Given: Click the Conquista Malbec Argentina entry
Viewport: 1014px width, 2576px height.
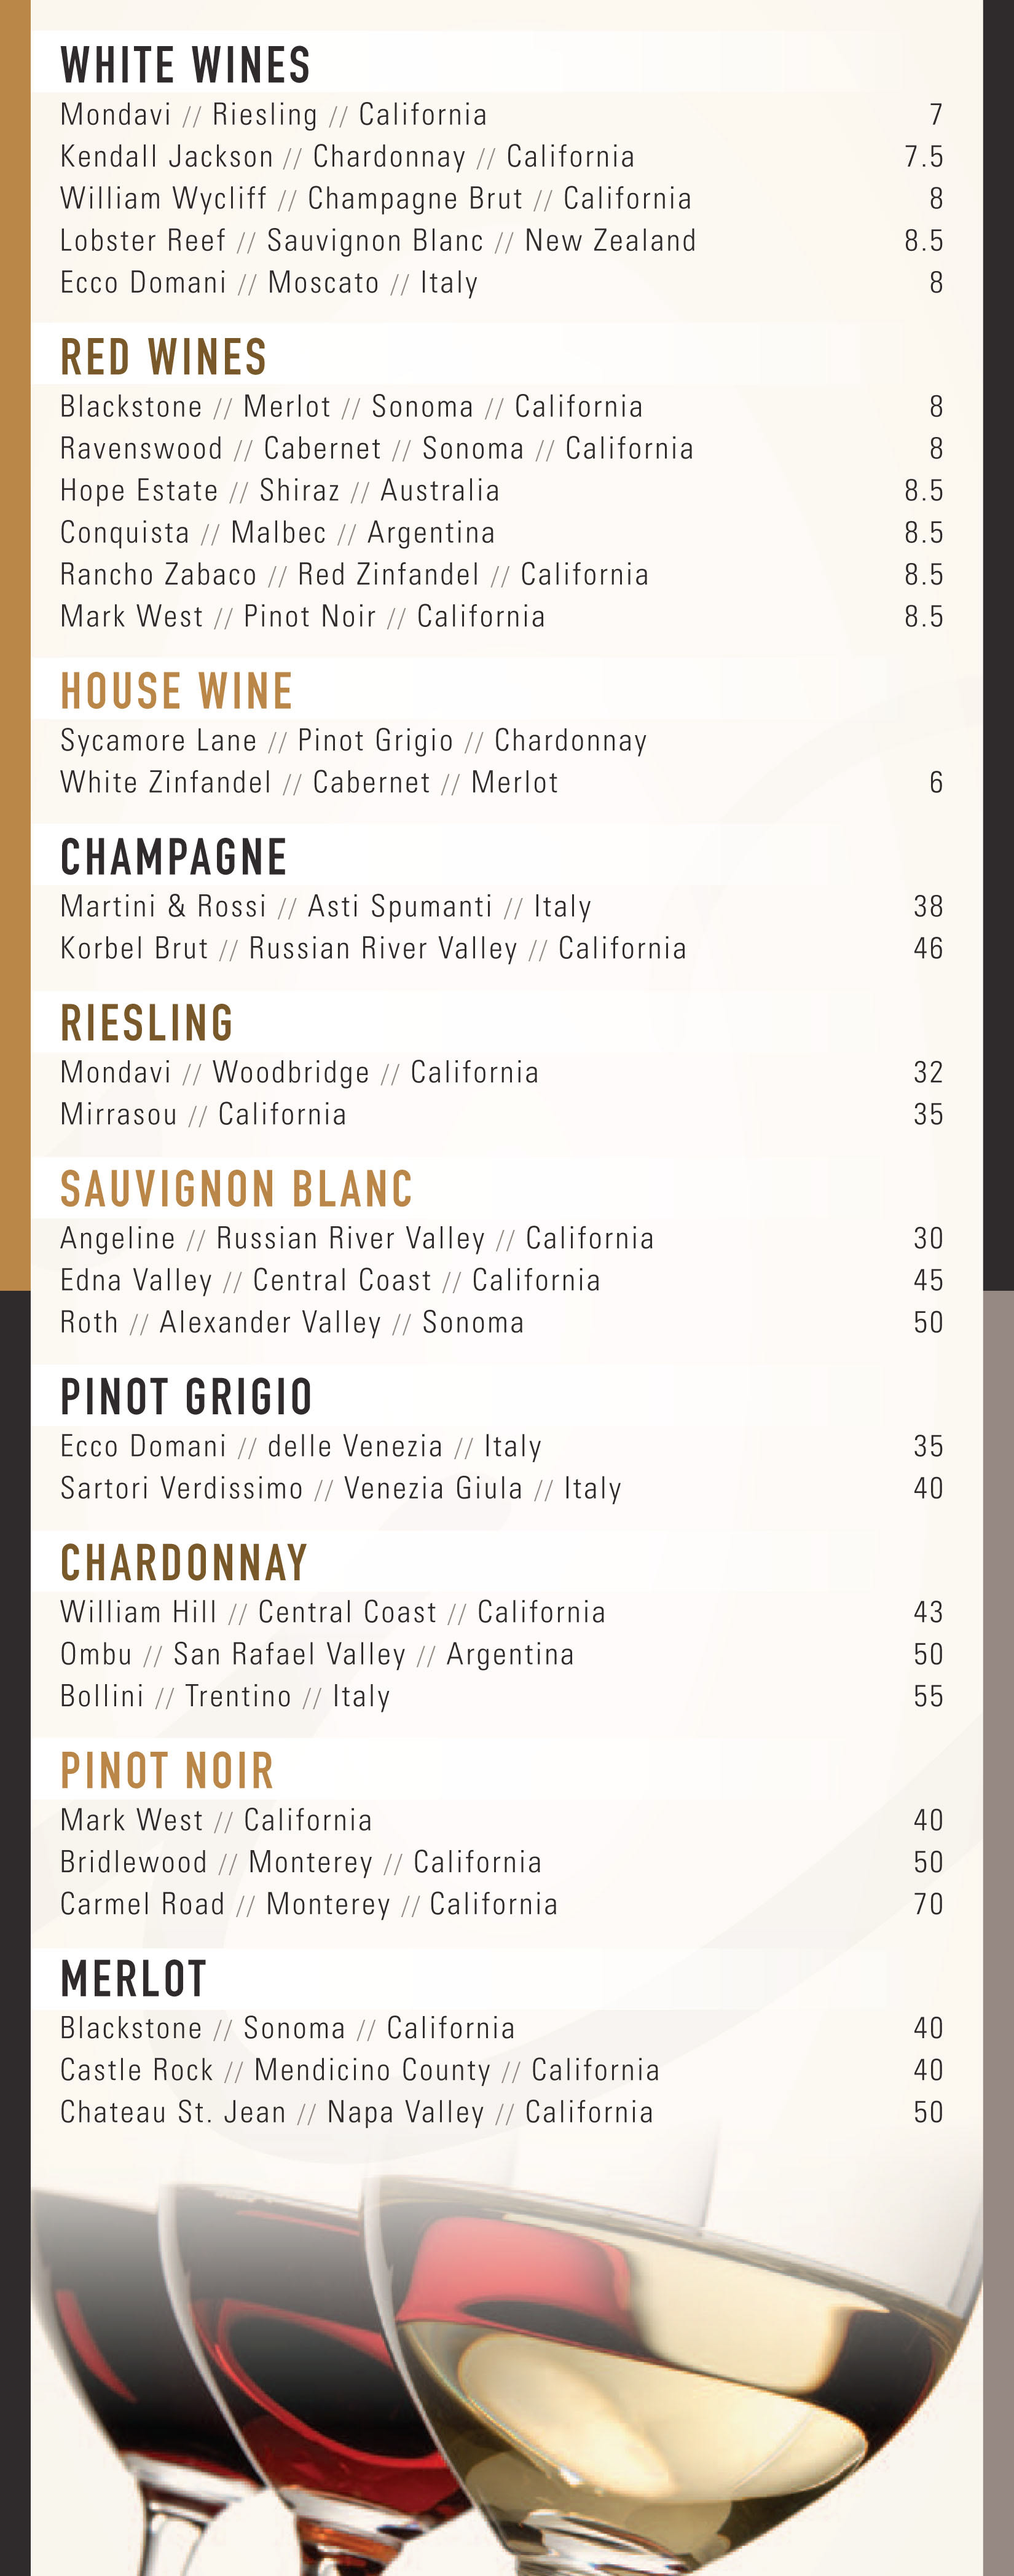Looking at the screenshot, I should click(x=277, y=533).
